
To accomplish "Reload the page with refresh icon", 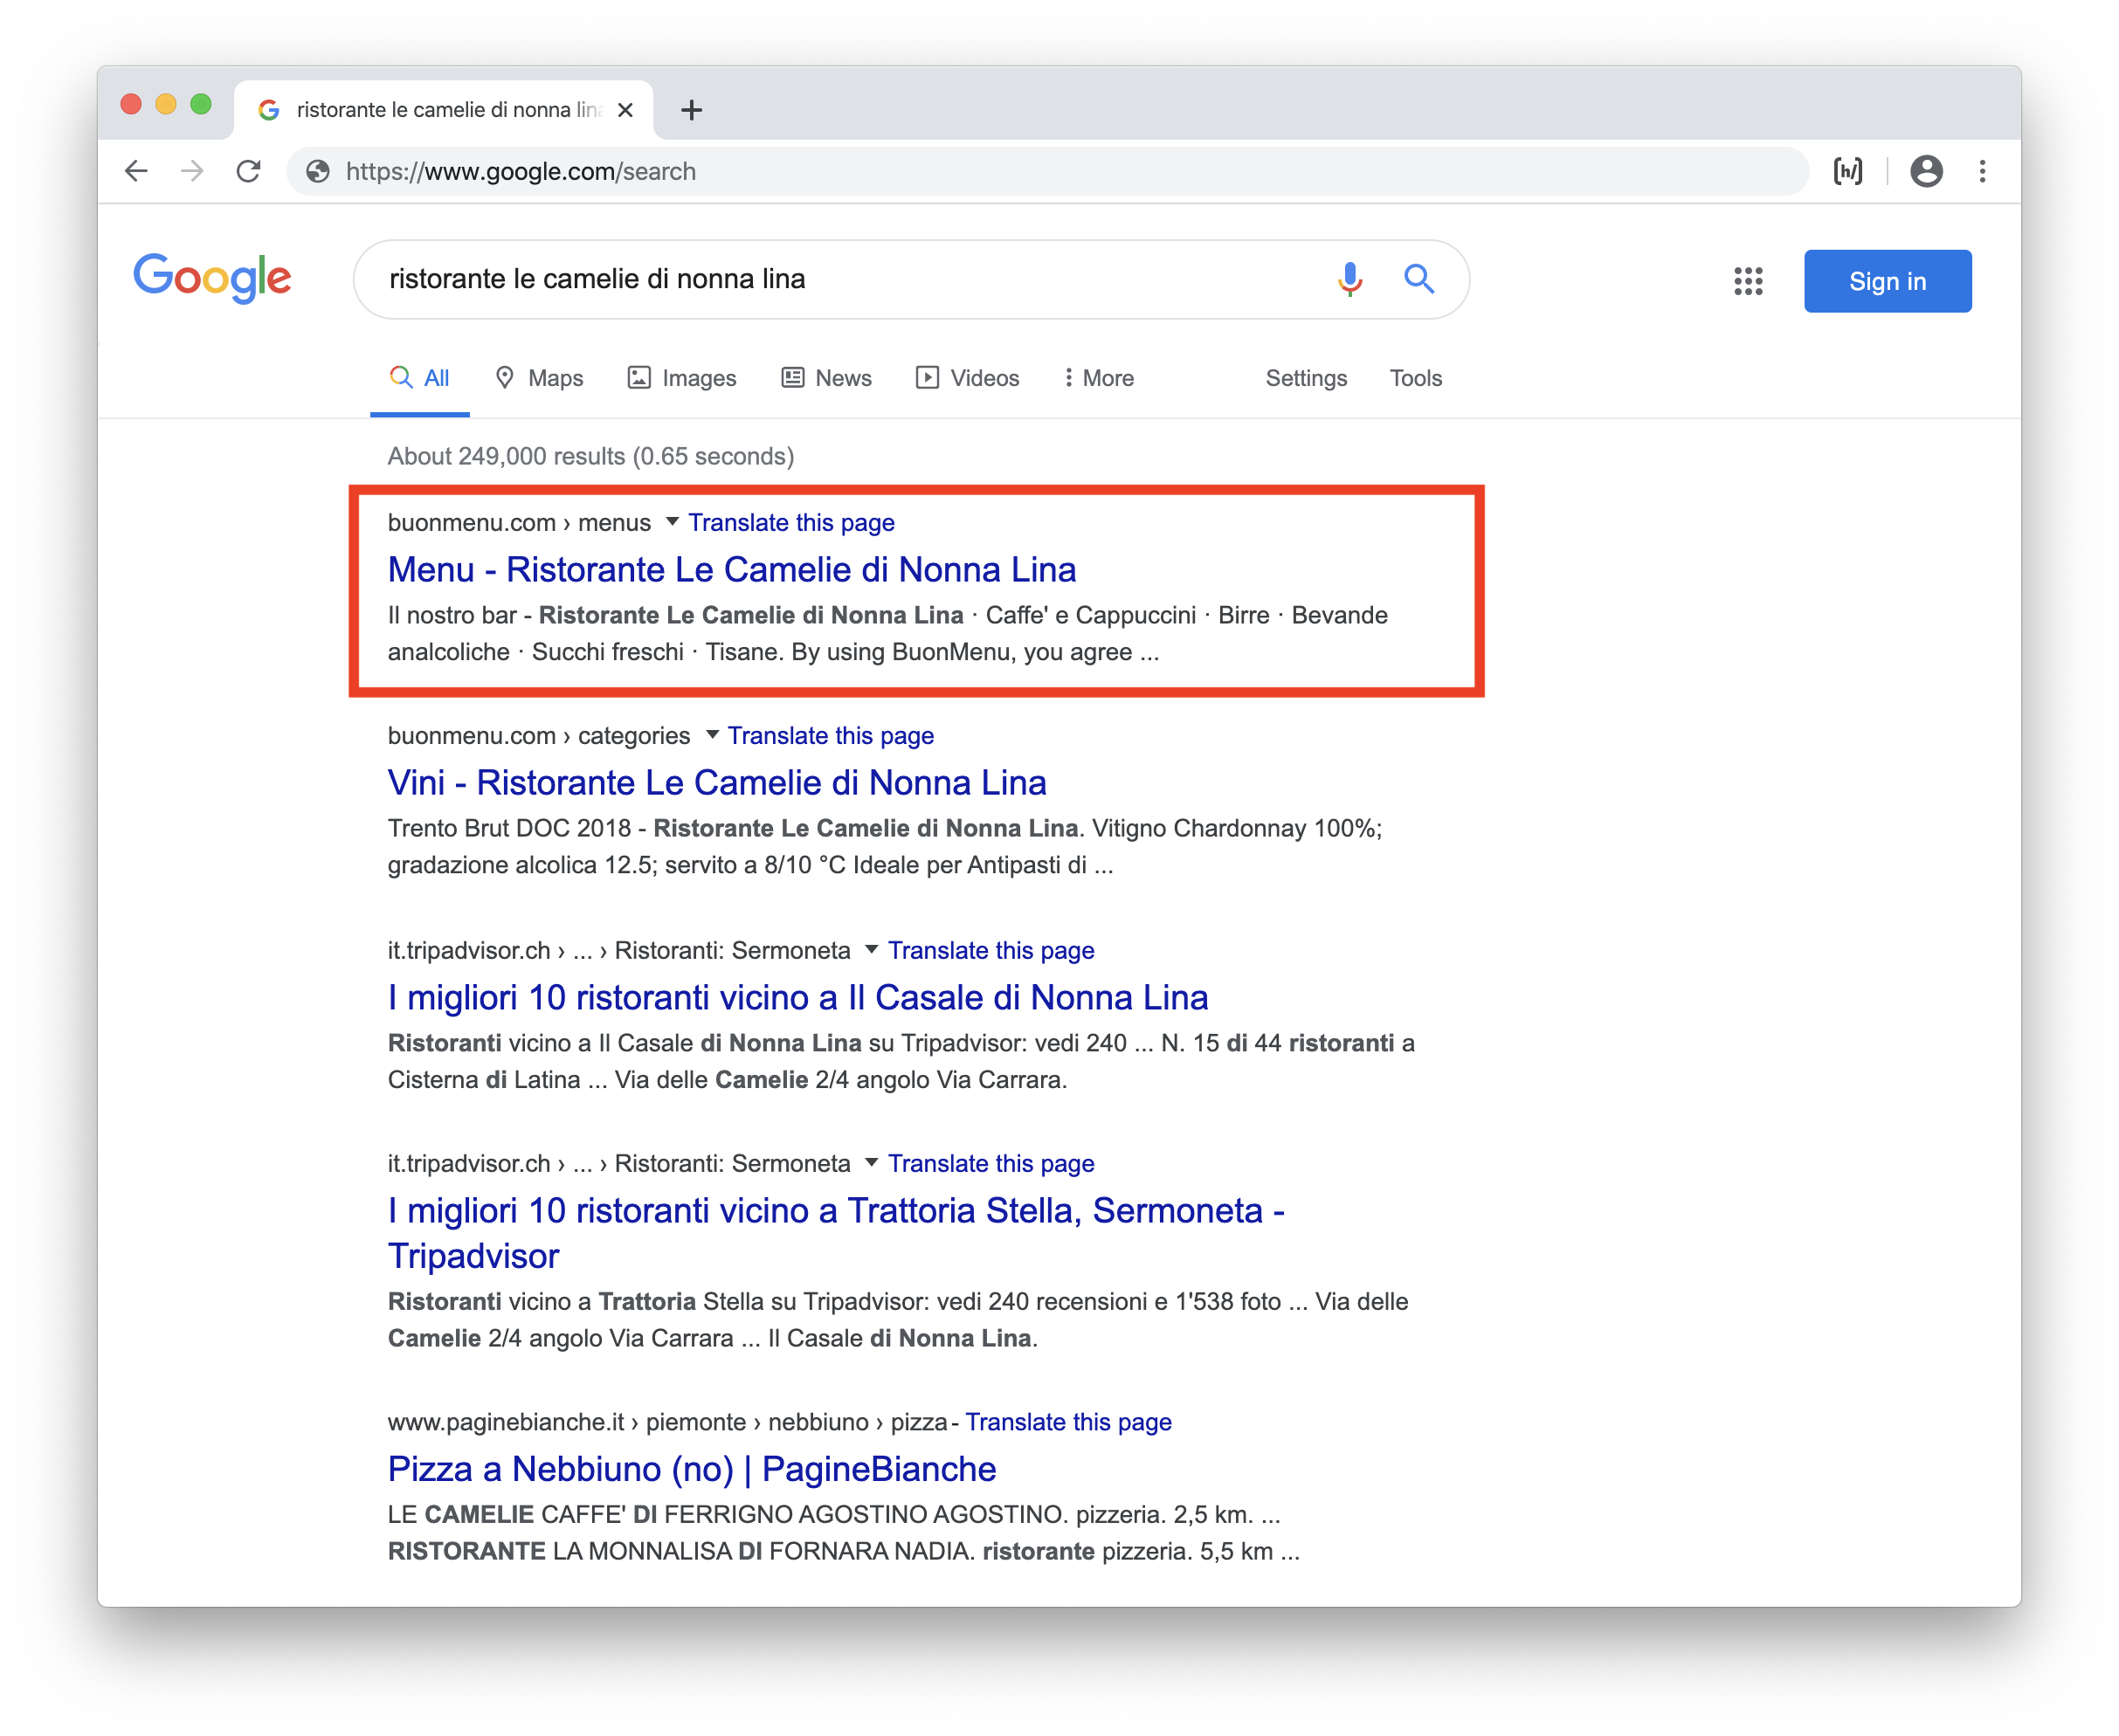I will (248, 171).
